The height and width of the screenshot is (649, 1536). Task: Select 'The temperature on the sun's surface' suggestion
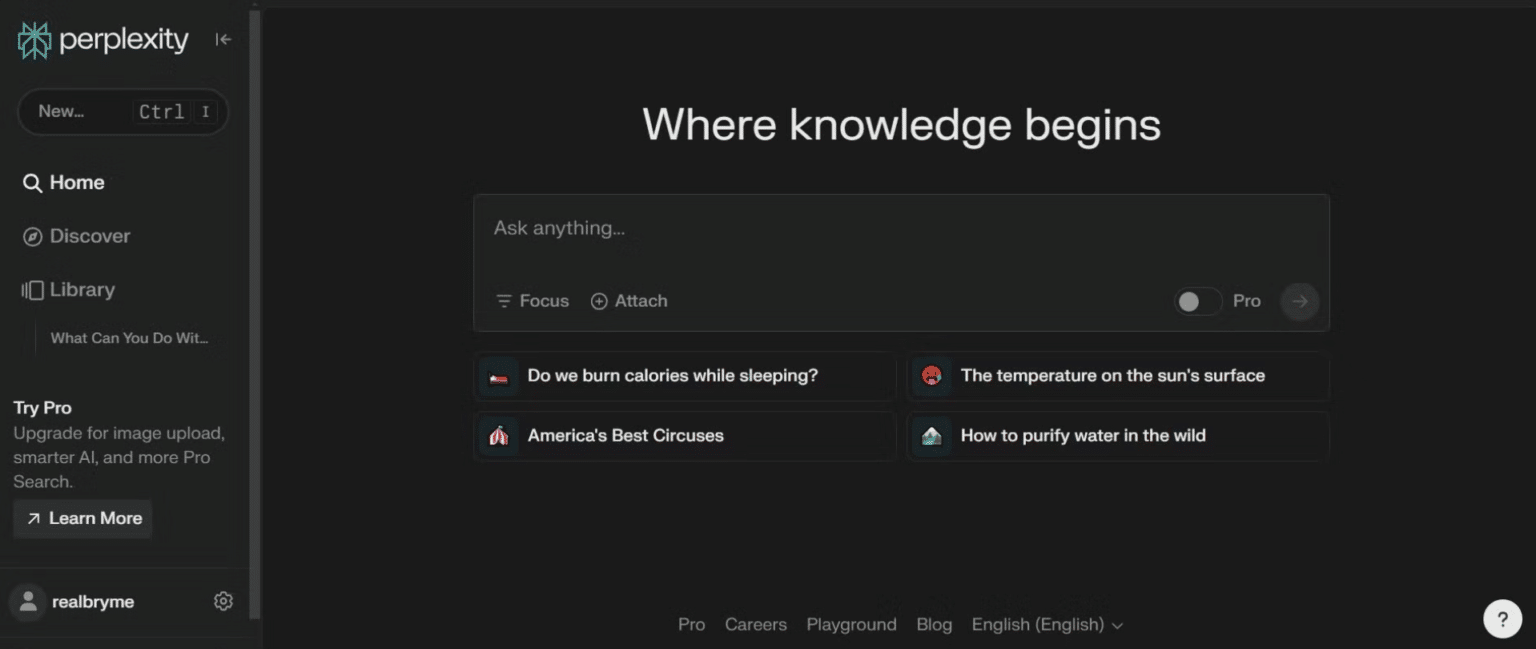coord(1118,376)
